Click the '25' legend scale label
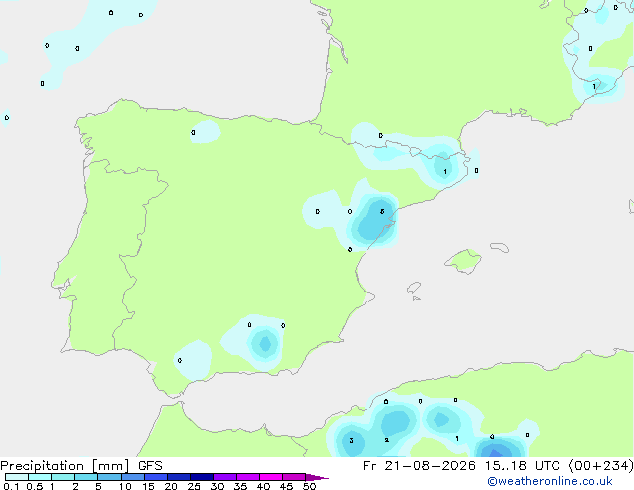Image resolution: width=634 pixels, height=490 pixels. point(194,486)
